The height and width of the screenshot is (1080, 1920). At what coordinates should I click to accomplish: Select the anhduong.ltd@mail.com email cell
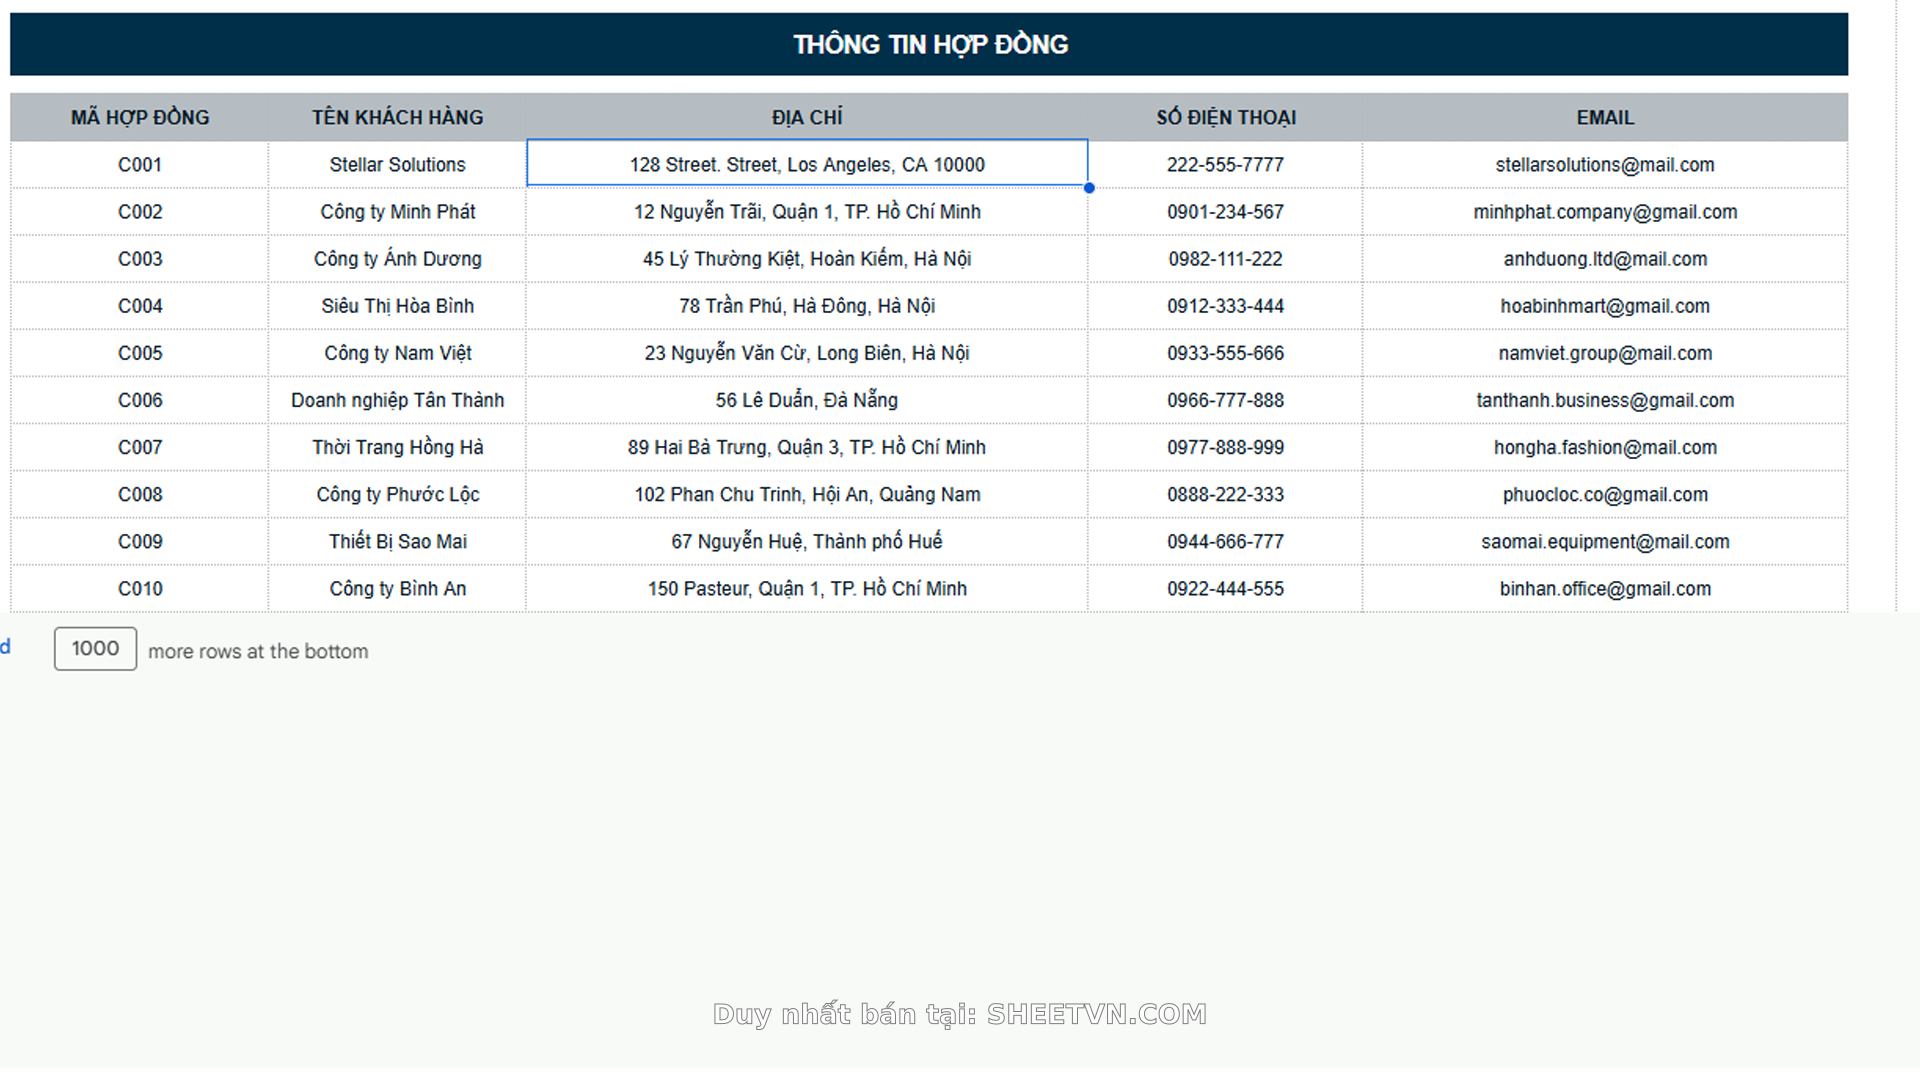(1605, 259)
